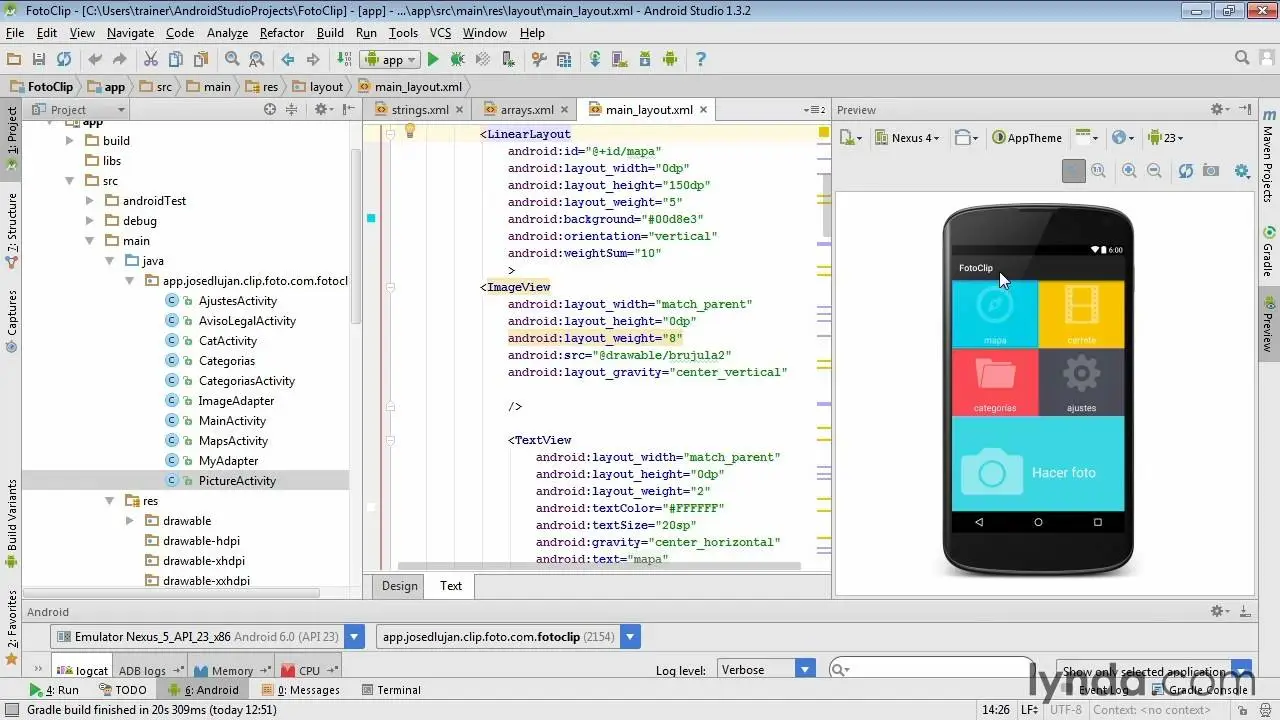The height and width of the screenshot is (720, 1280).
Task: Open the Refactor menu
Action: (281, 33)
